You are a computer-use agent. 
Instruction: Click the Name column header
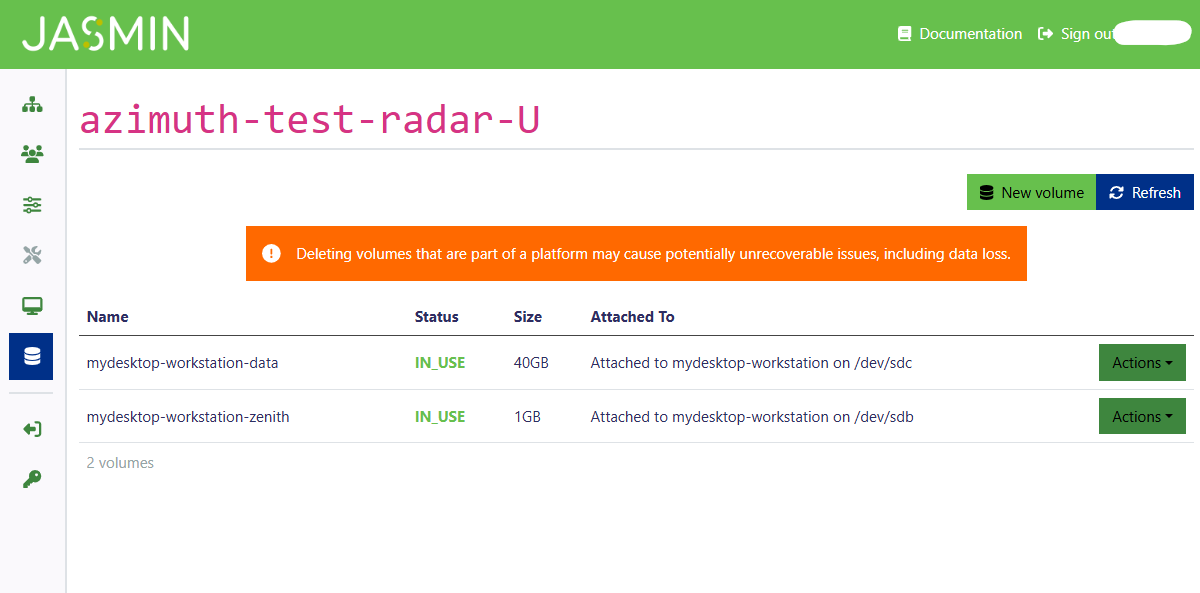click(108, 317)
